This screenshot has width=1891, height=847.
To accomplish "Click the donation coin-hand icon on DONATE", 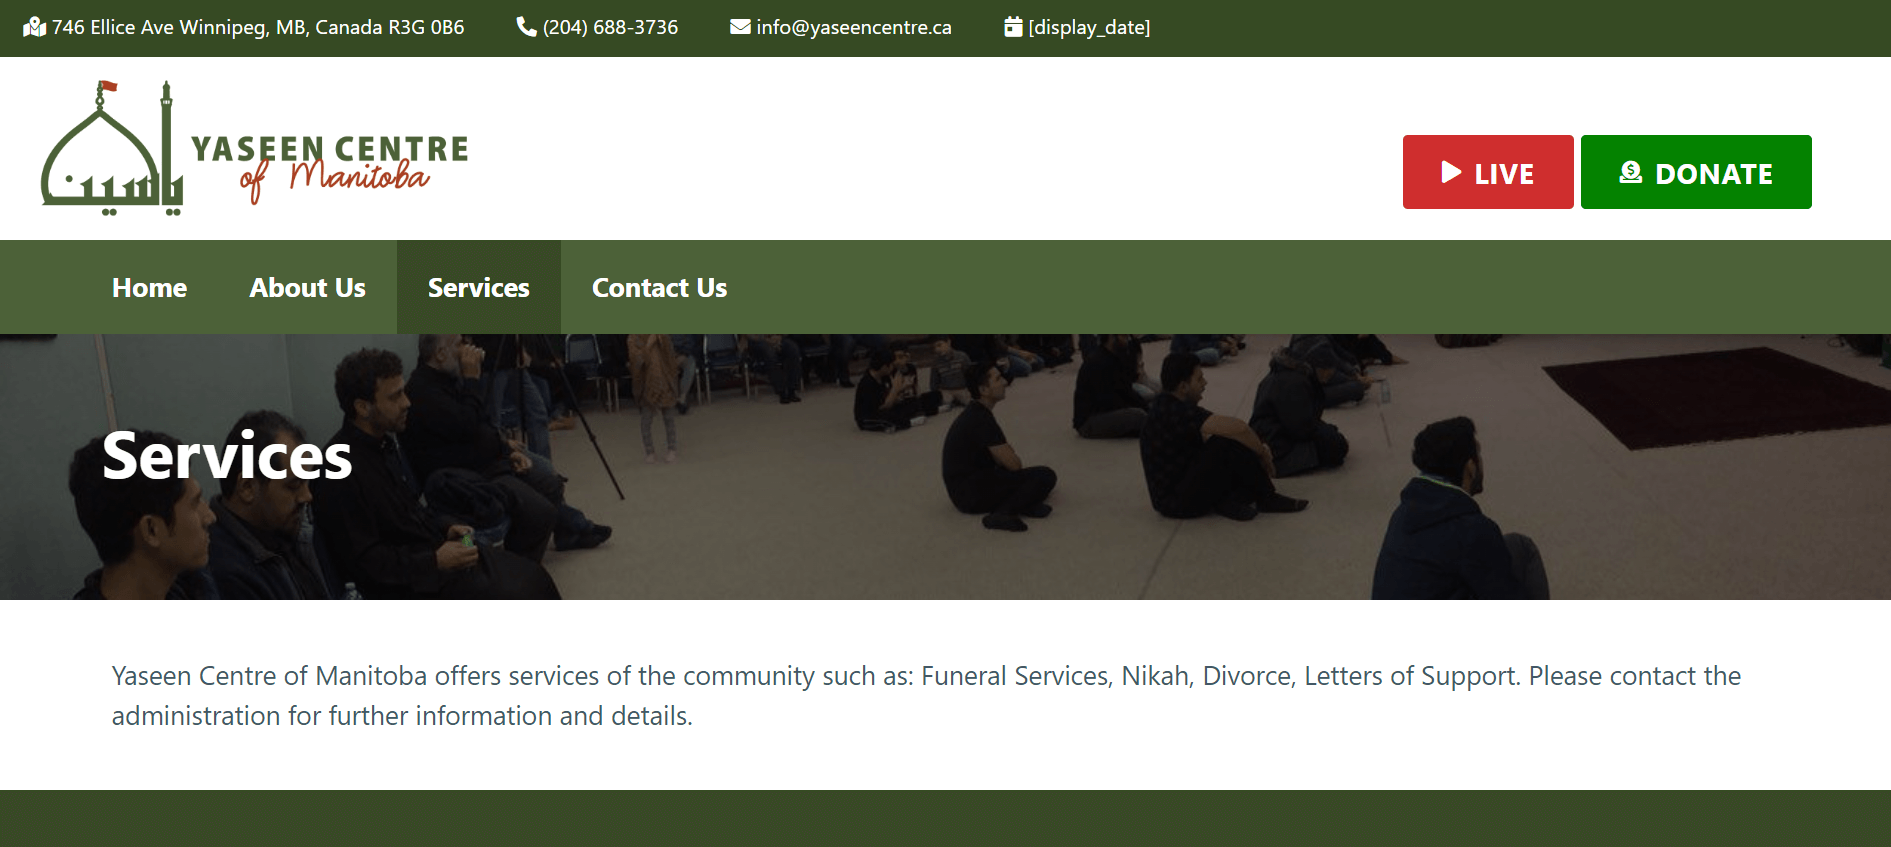I will (x=1631, y=172).
